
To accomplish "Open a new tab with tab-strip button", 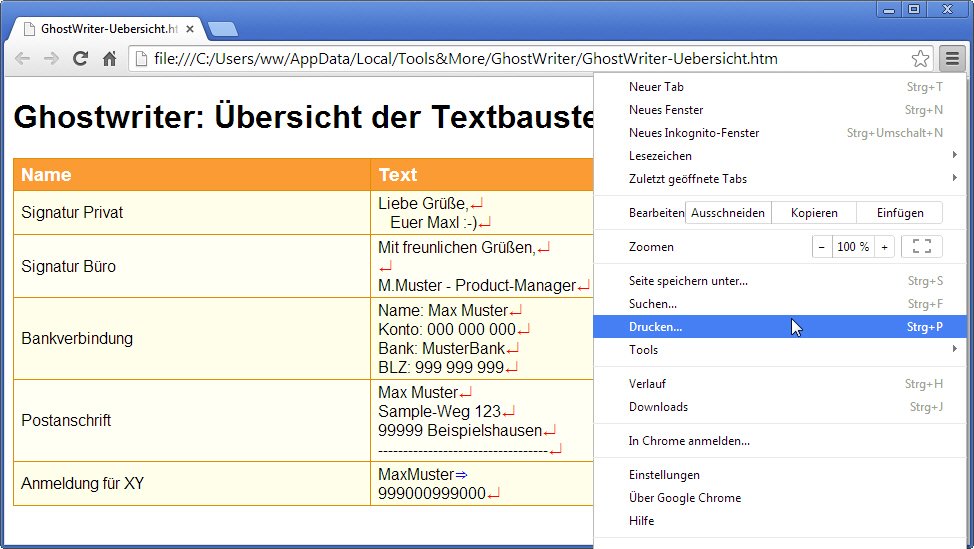I will (x=223, y=29).
